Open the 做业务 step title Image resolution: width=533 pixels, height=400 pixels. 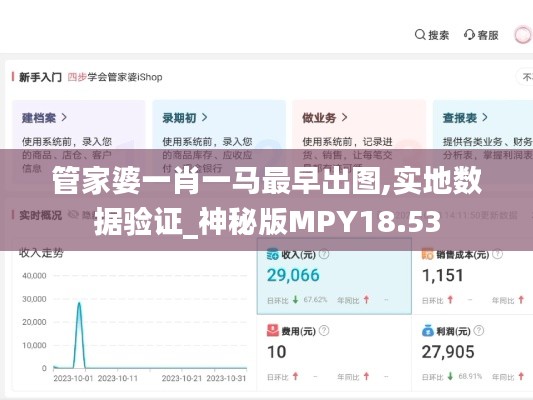[x=319, y=118]
